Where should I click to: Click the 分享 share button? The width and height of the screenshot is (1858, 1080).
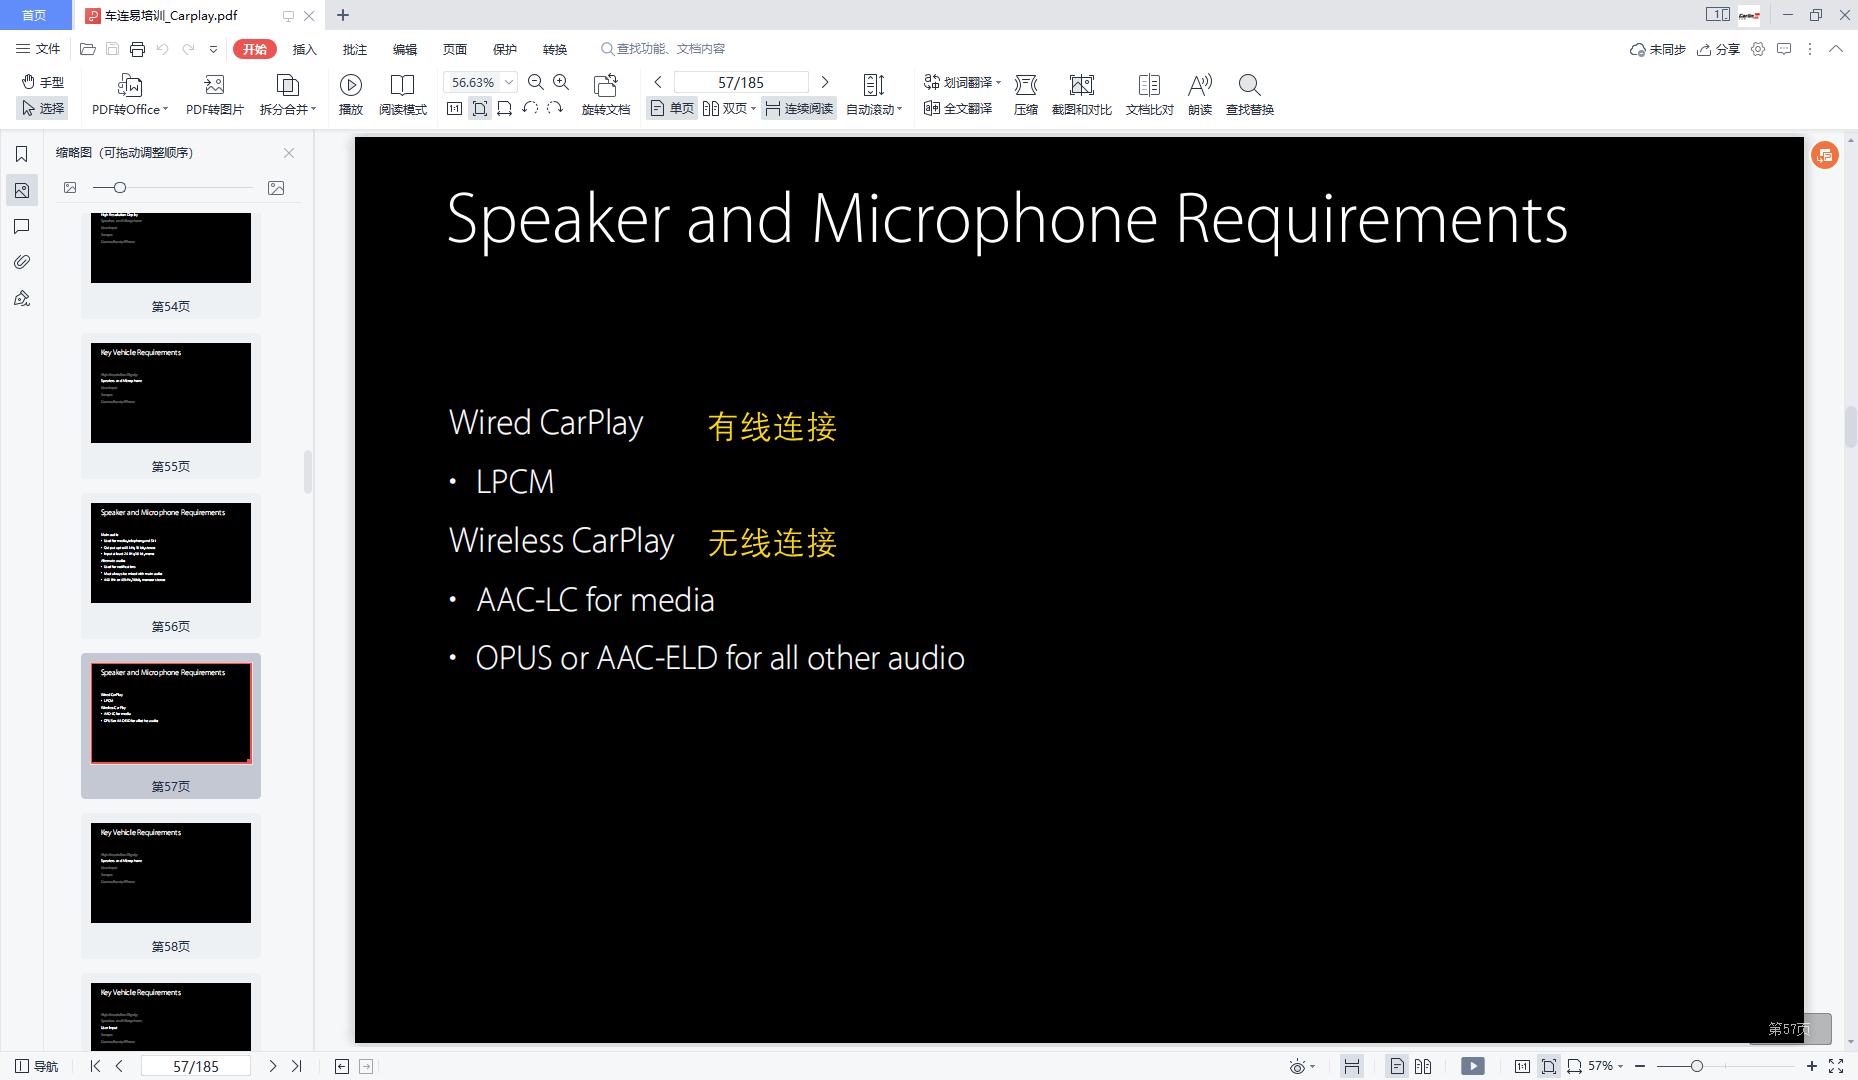click(1721, 48)
